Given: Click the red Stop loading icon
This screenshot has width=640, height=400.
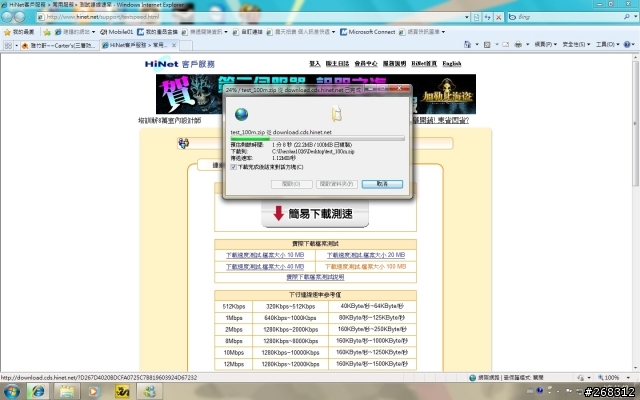Looking at the screenshot, I should click(498, 17).
